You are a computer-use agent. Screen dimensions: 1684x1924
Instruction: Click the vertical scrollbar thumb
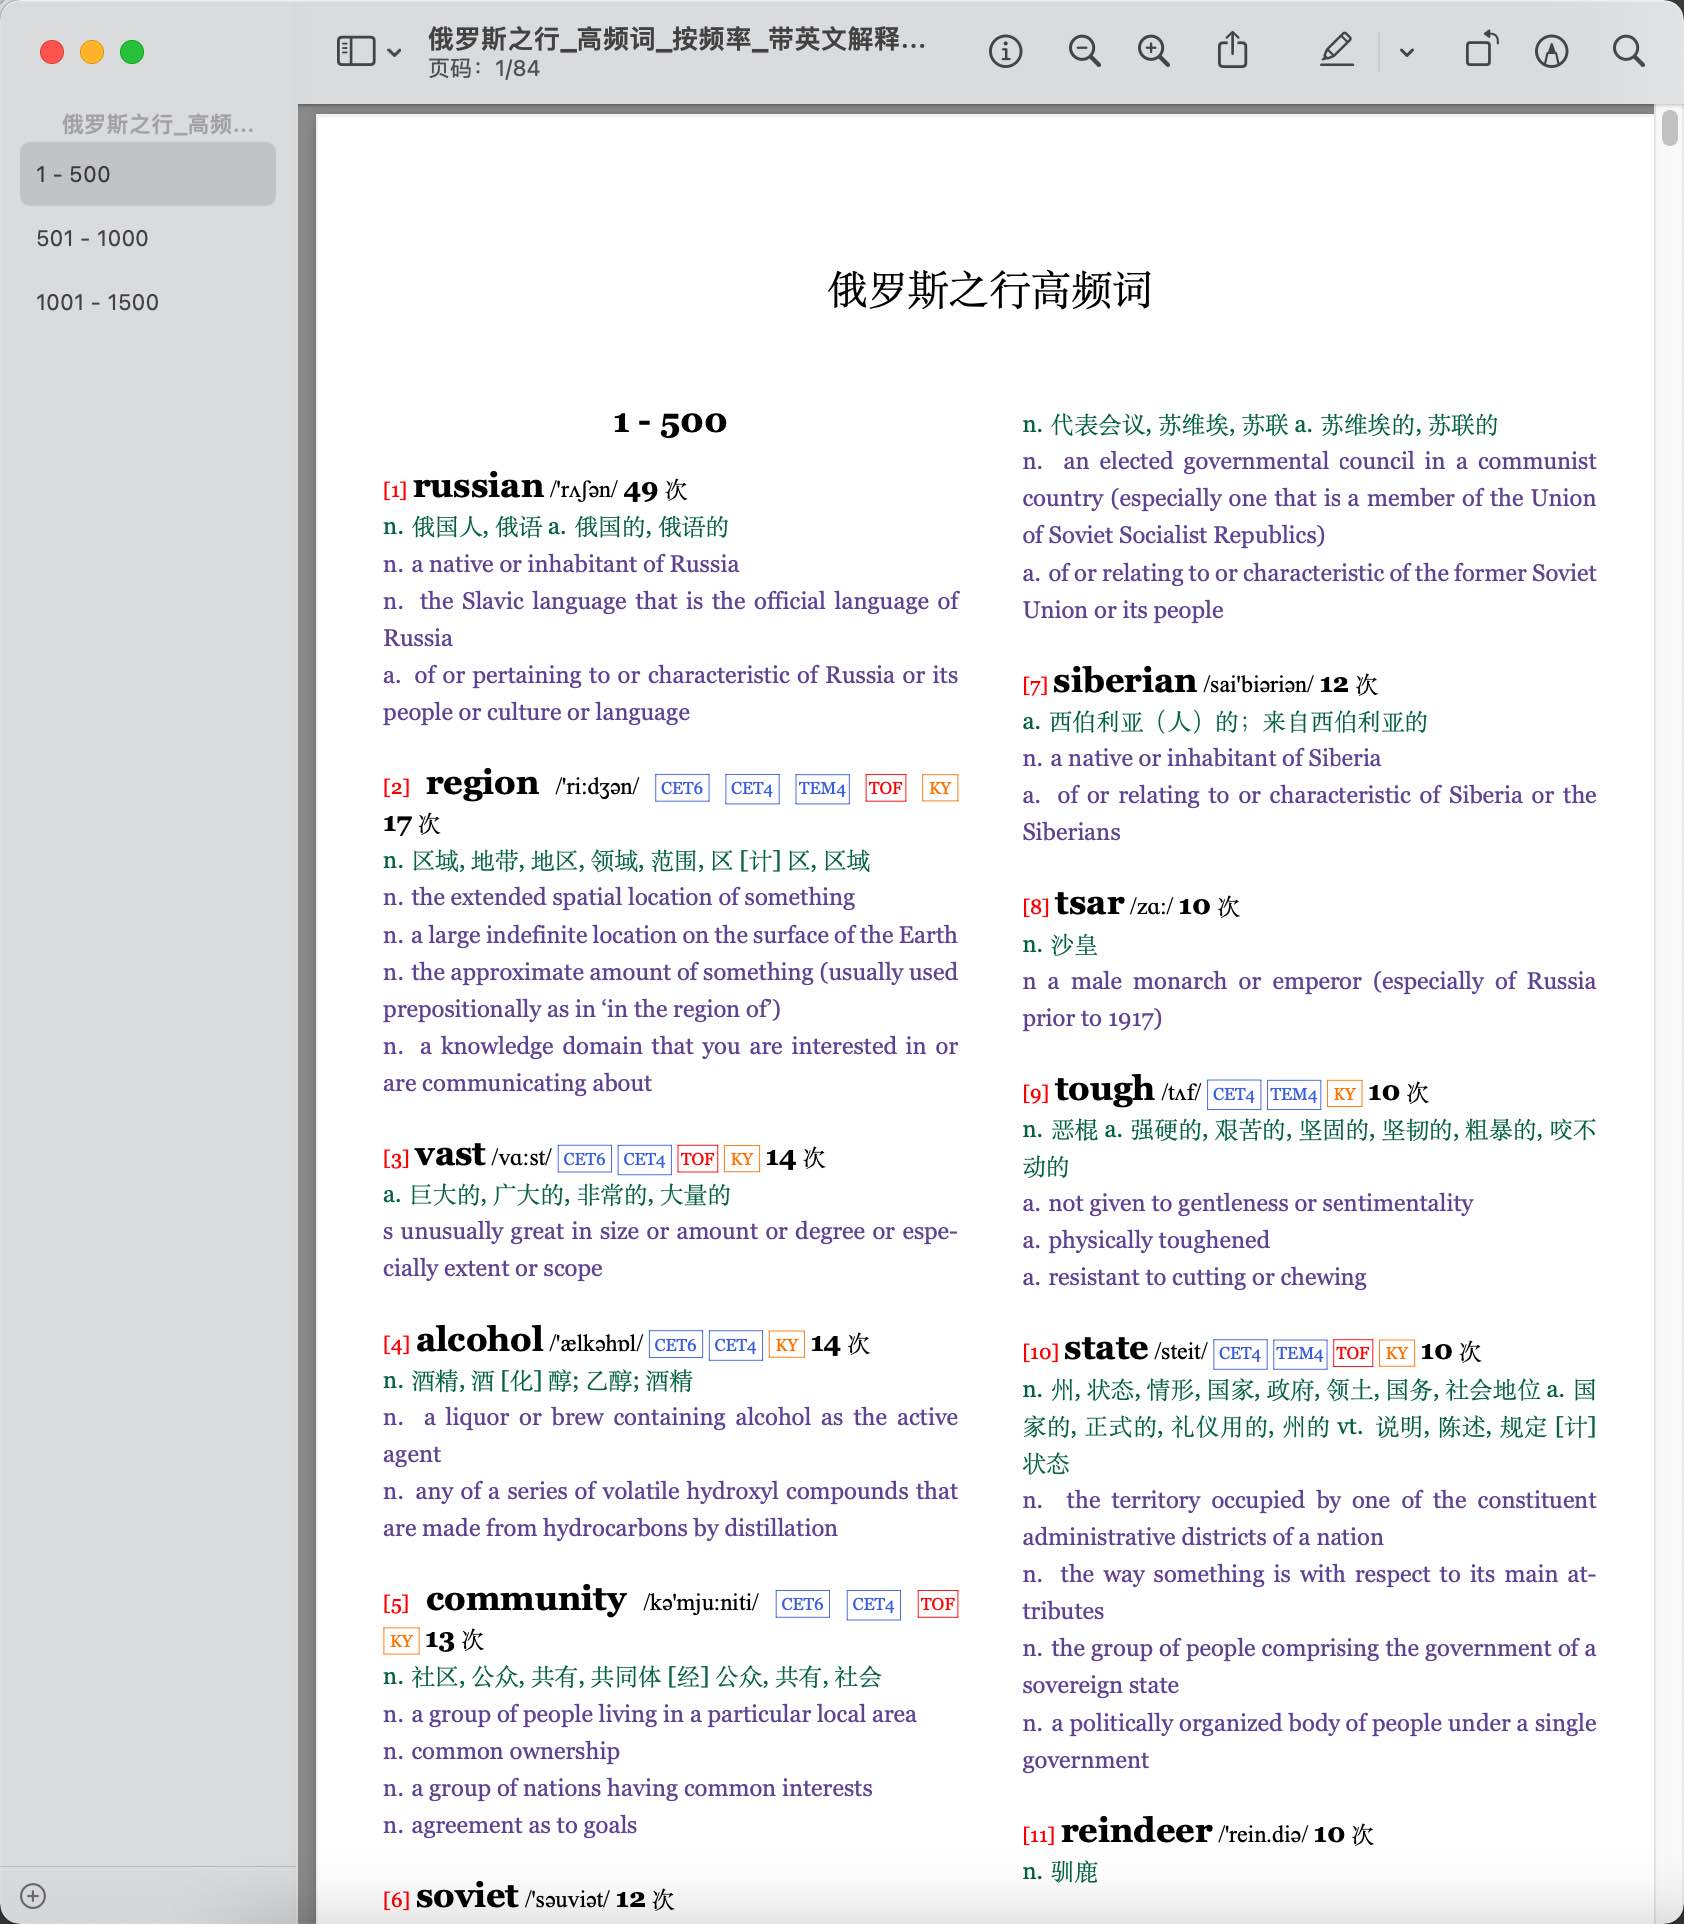(x=1669, y=129)
